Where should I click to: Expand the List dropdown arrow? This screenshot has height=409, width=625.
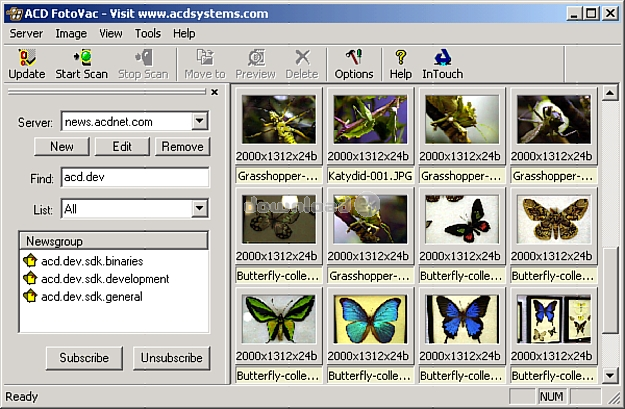coord(199,208)
